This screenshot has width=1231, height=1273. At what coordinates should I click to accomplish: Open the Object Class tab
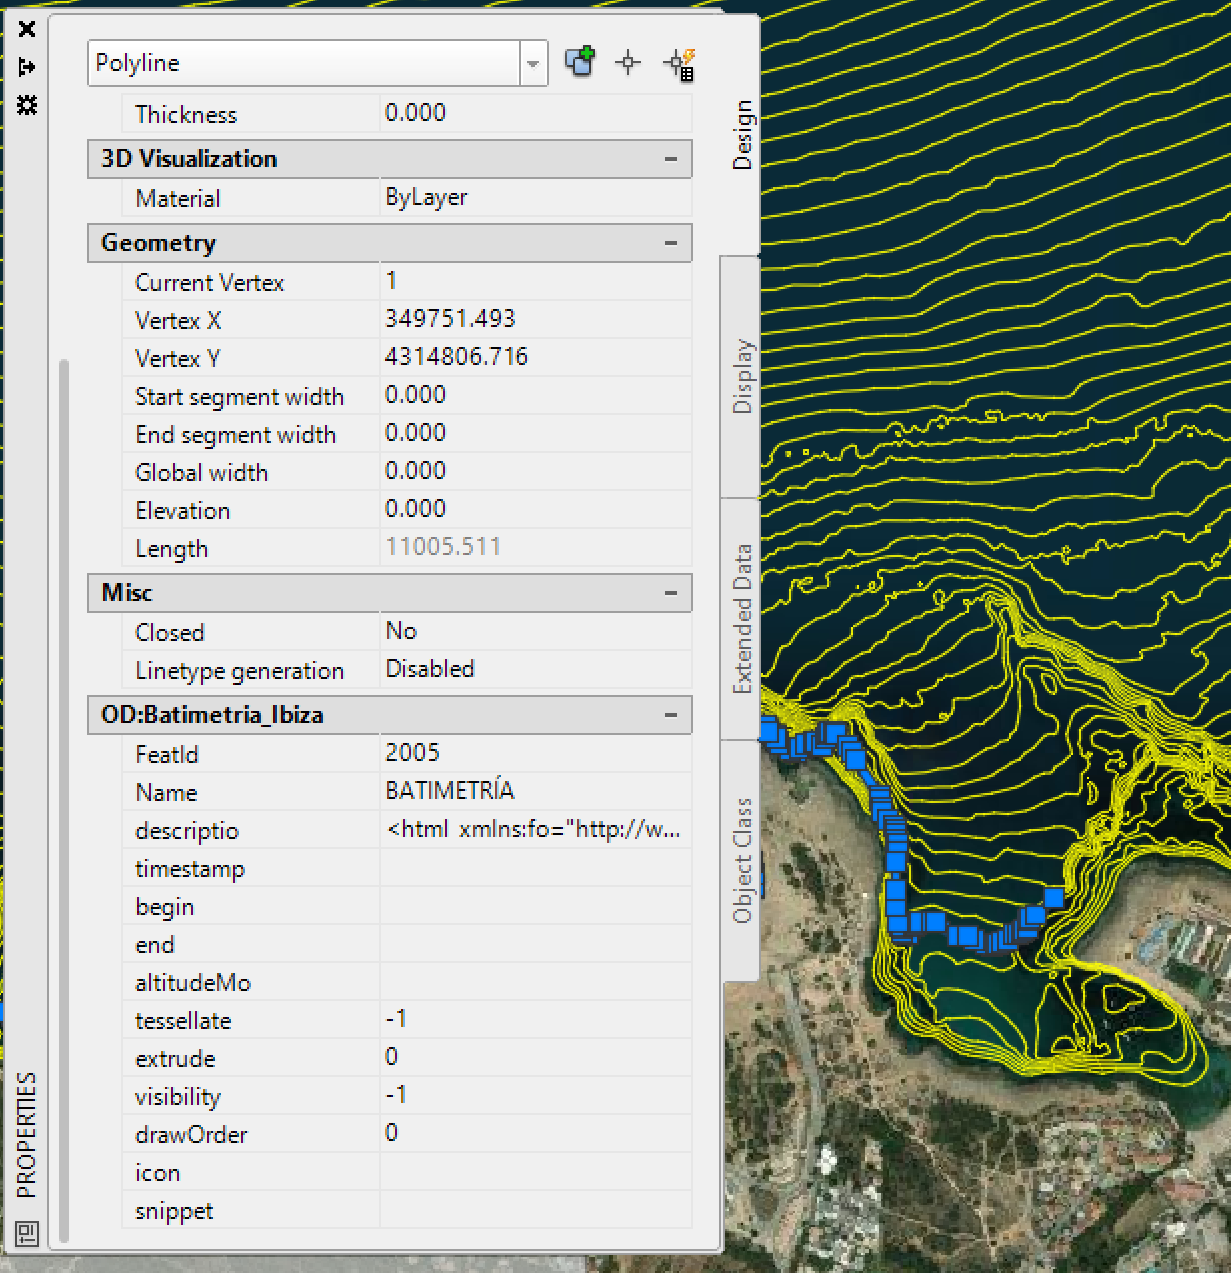[741, 860]
